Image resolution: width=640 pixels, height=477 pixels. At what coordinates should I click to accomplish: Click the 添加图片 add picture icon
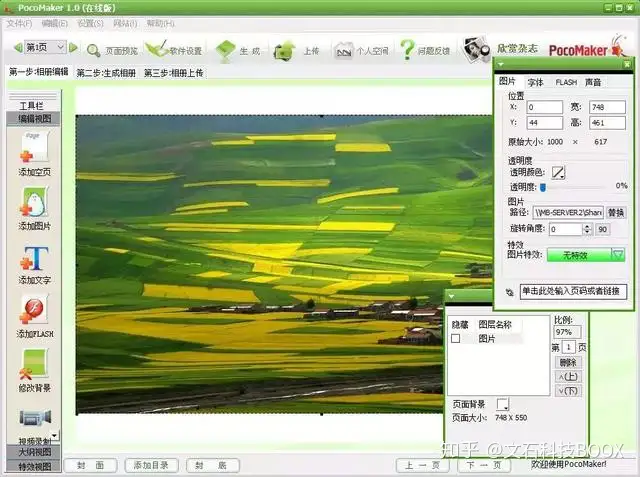pyautogui.click(x=34, y=202)
